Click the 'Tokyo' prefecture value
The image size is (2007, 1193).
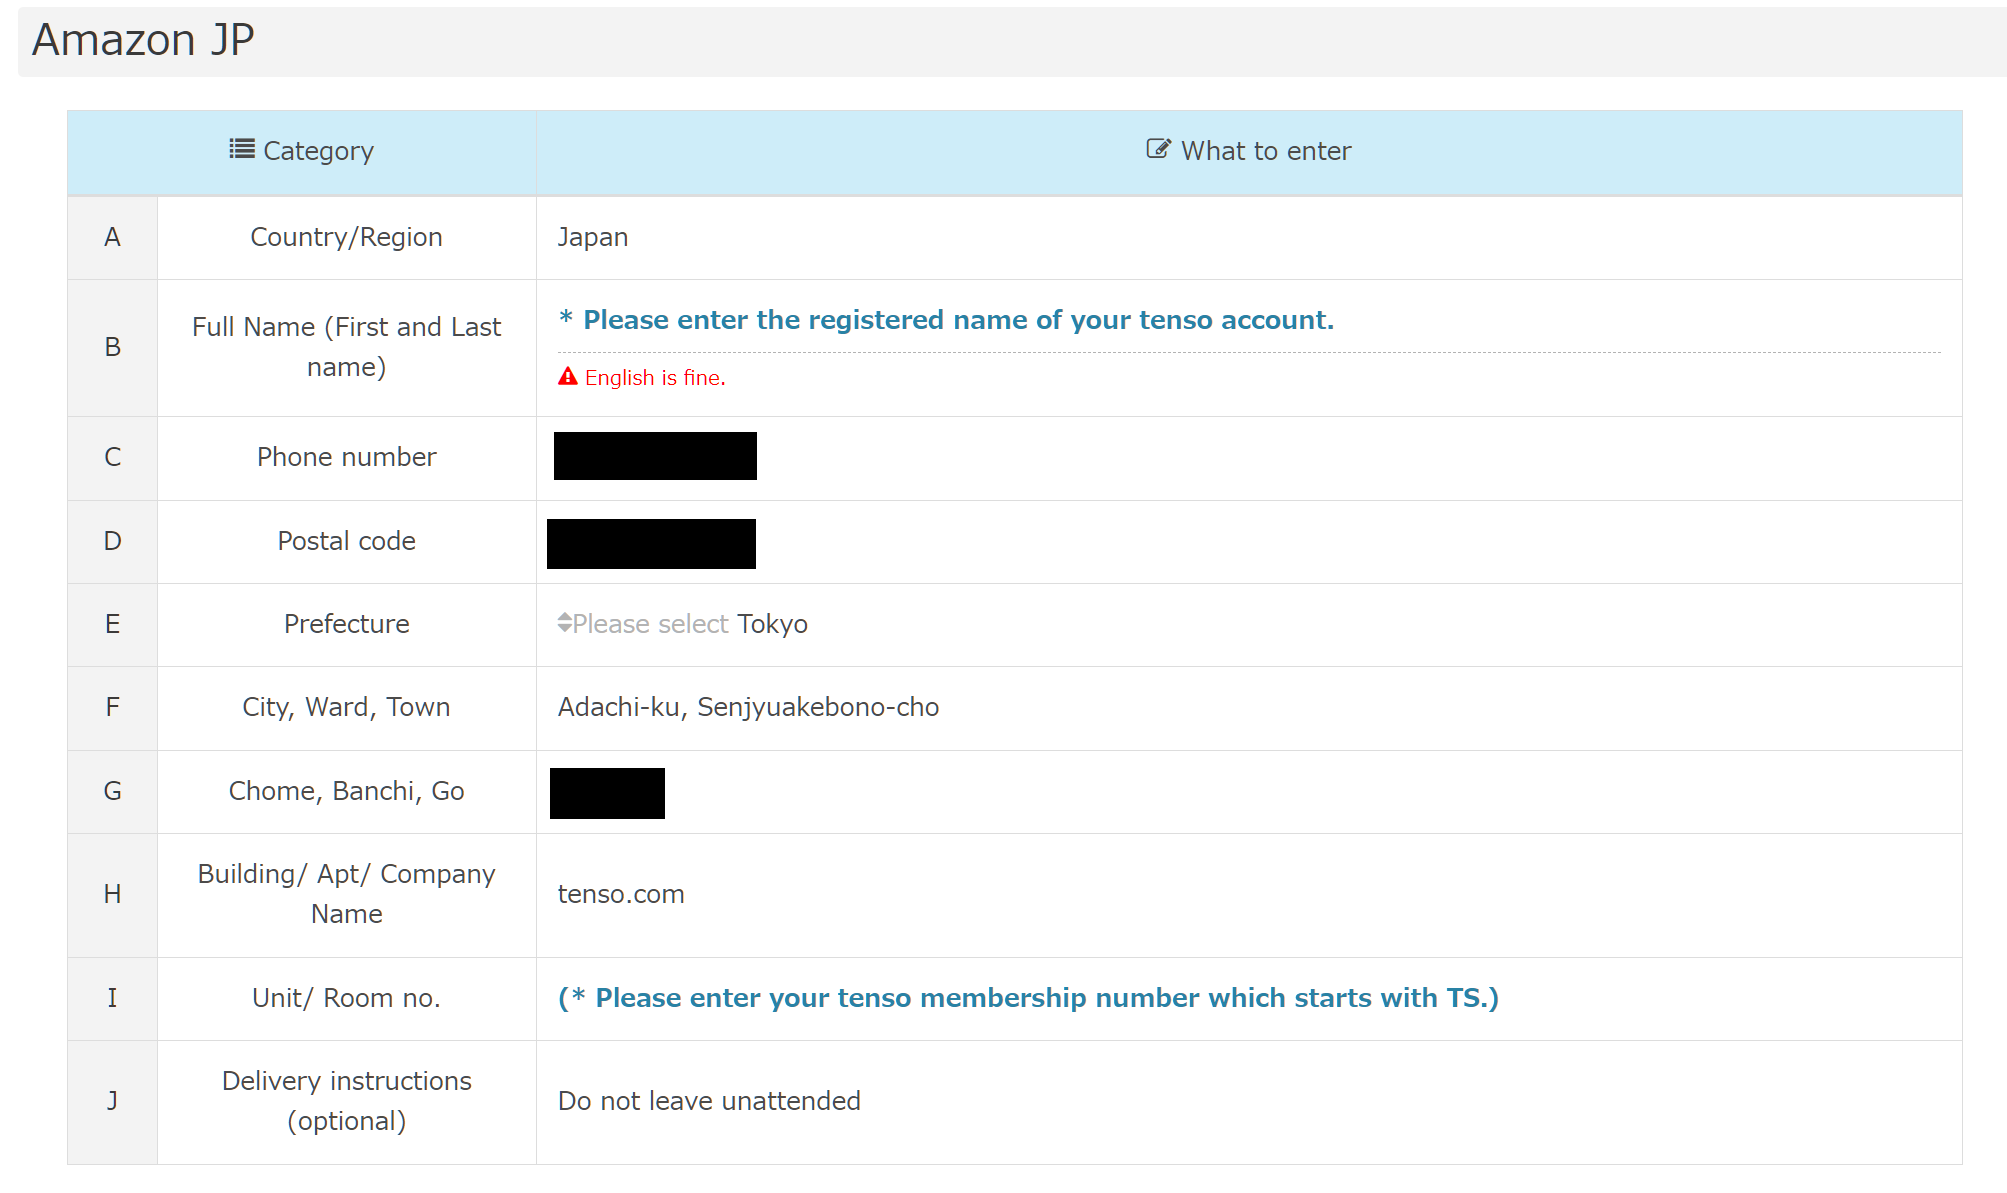(x=772, y=624)
